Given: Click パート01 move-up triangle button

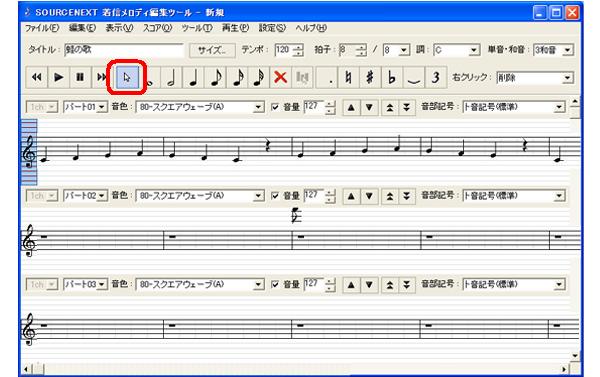Looking at the screenshot, I should (x=351, y=108).
